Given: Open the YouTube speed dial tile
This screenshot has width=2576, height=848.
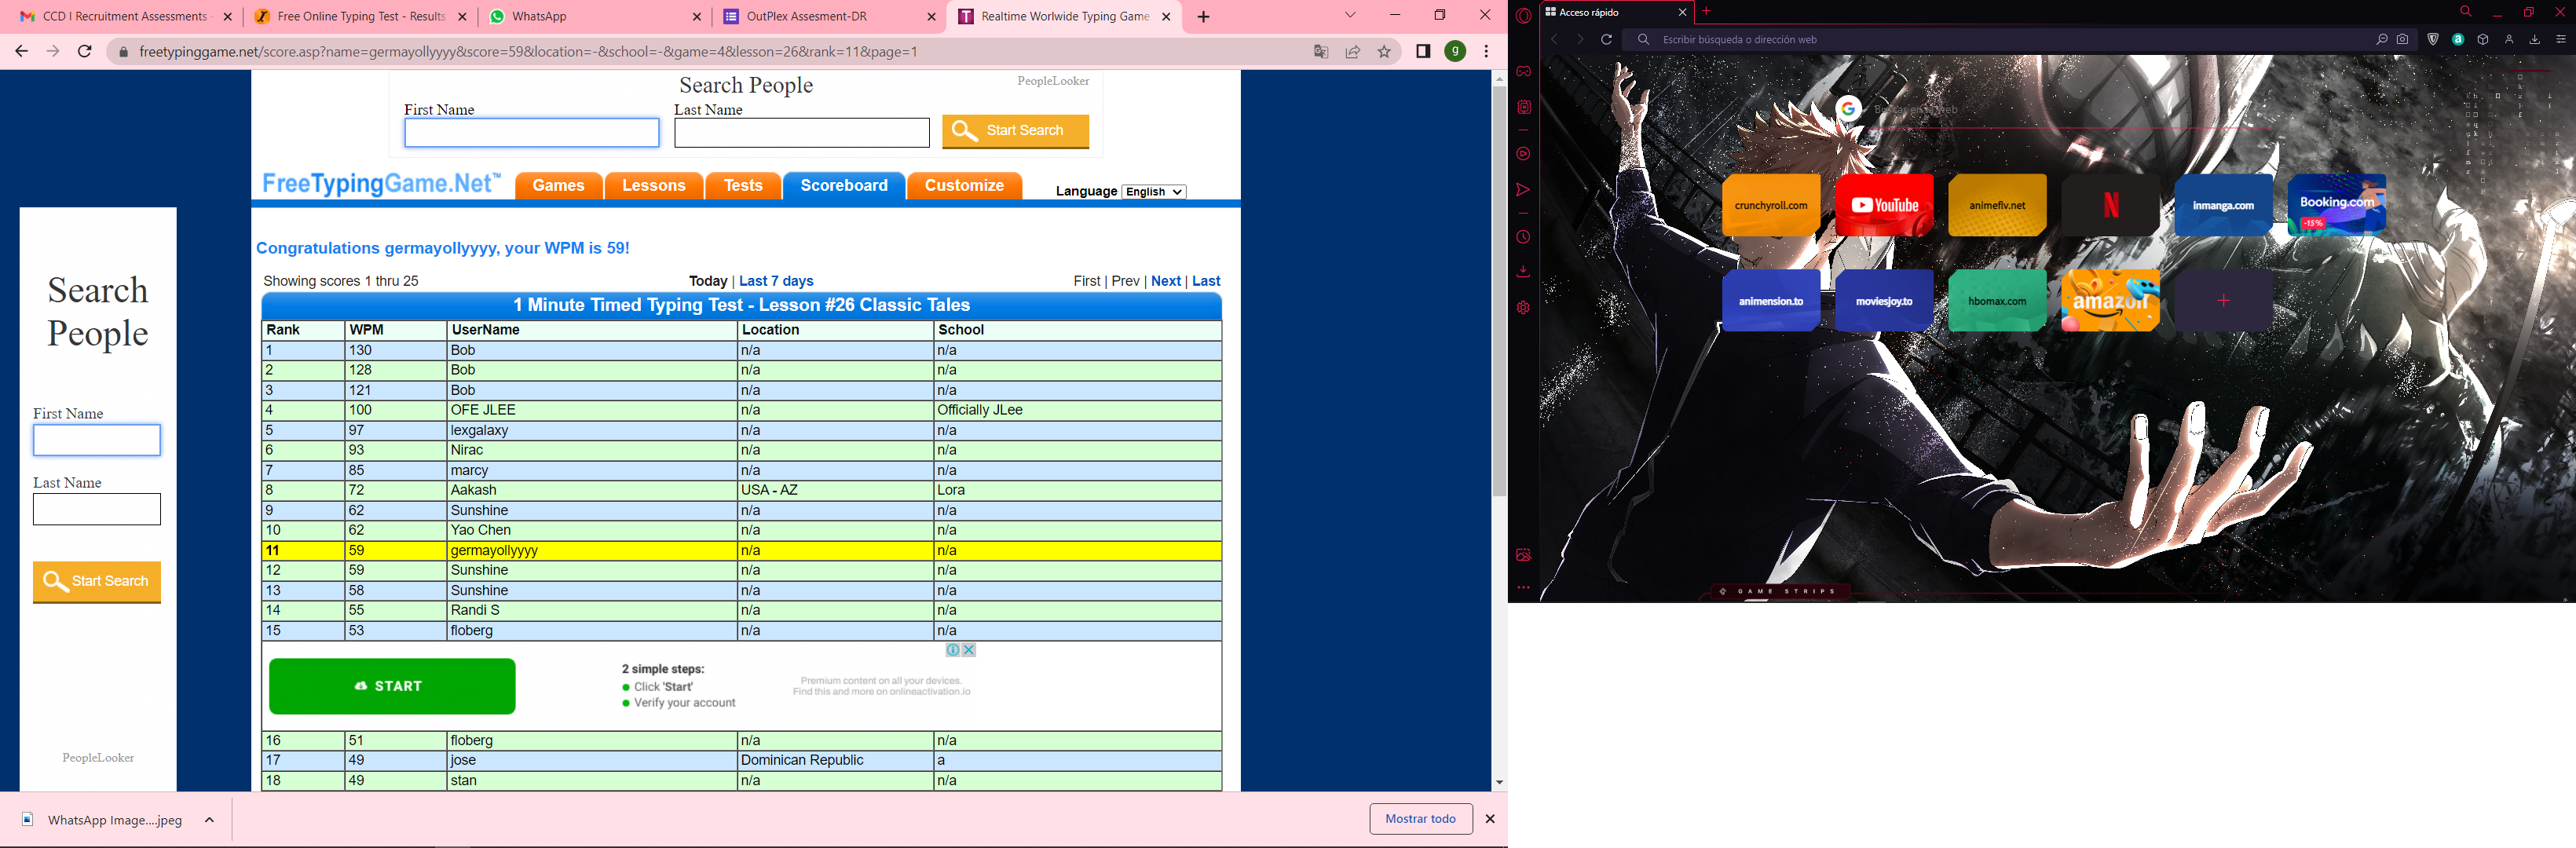Looking at the screenshot, I should [1884, 206].
